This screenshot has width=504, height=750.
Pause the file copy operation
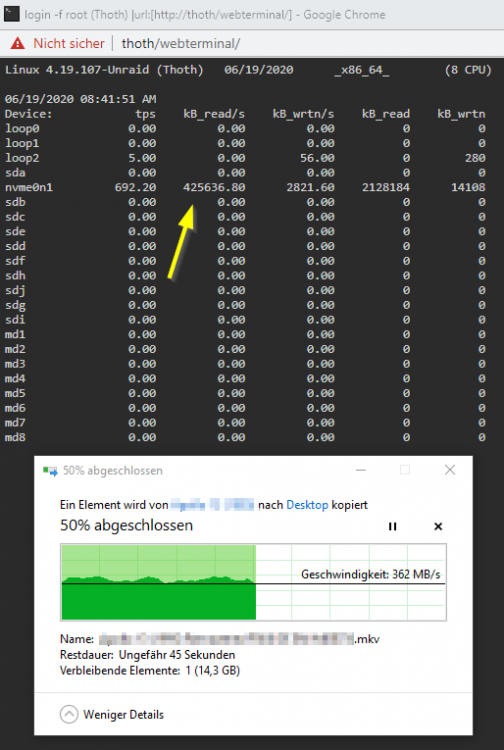(x=393, y=526)
